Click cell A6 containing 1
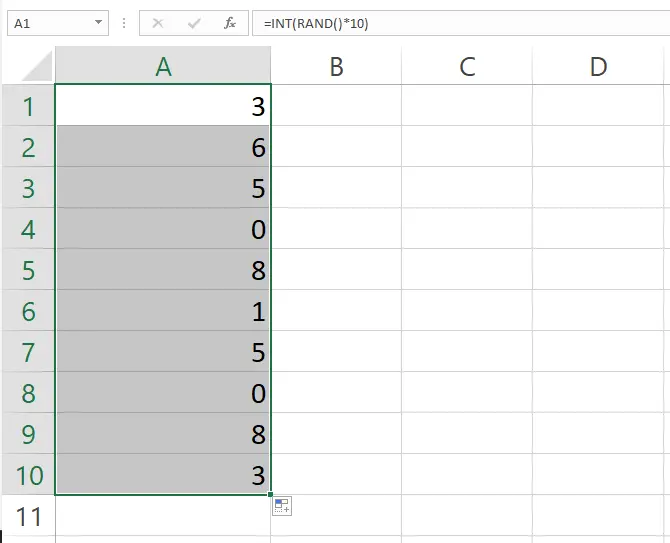Image resolution: width=670 pixels, height=543 pixels. click(x=163, y=311)
